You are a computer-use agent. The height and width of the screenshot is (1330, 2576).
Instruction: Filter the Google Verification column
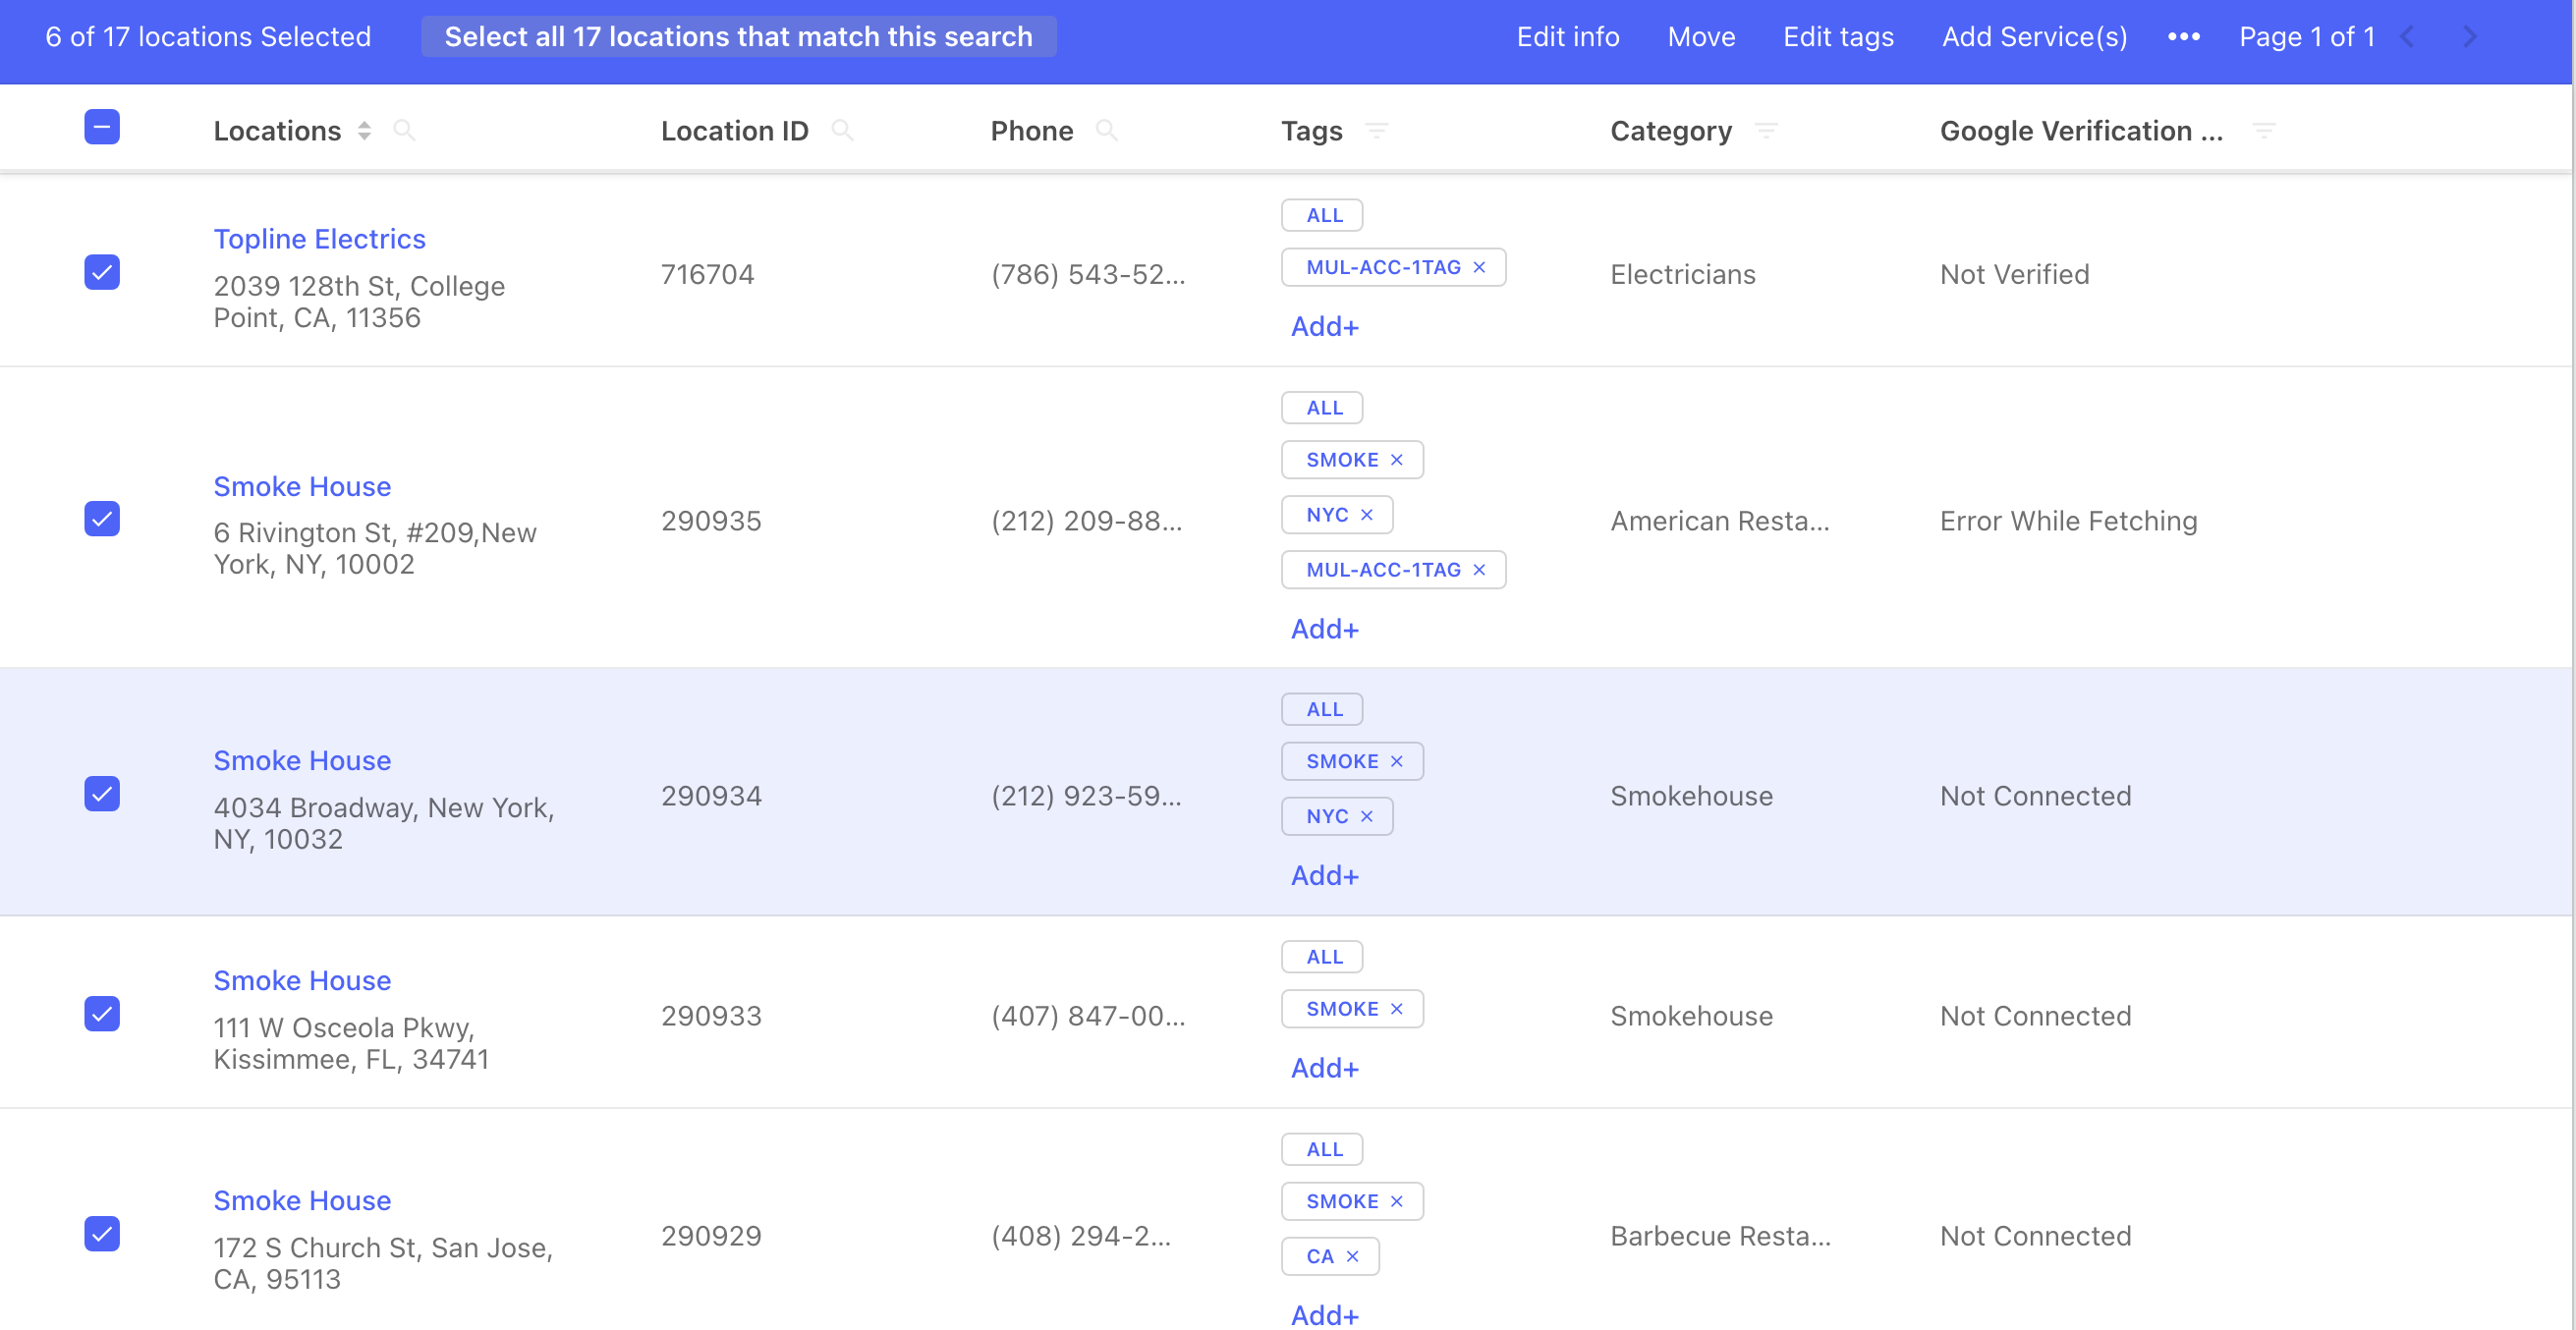click(x=2264, y=131)
